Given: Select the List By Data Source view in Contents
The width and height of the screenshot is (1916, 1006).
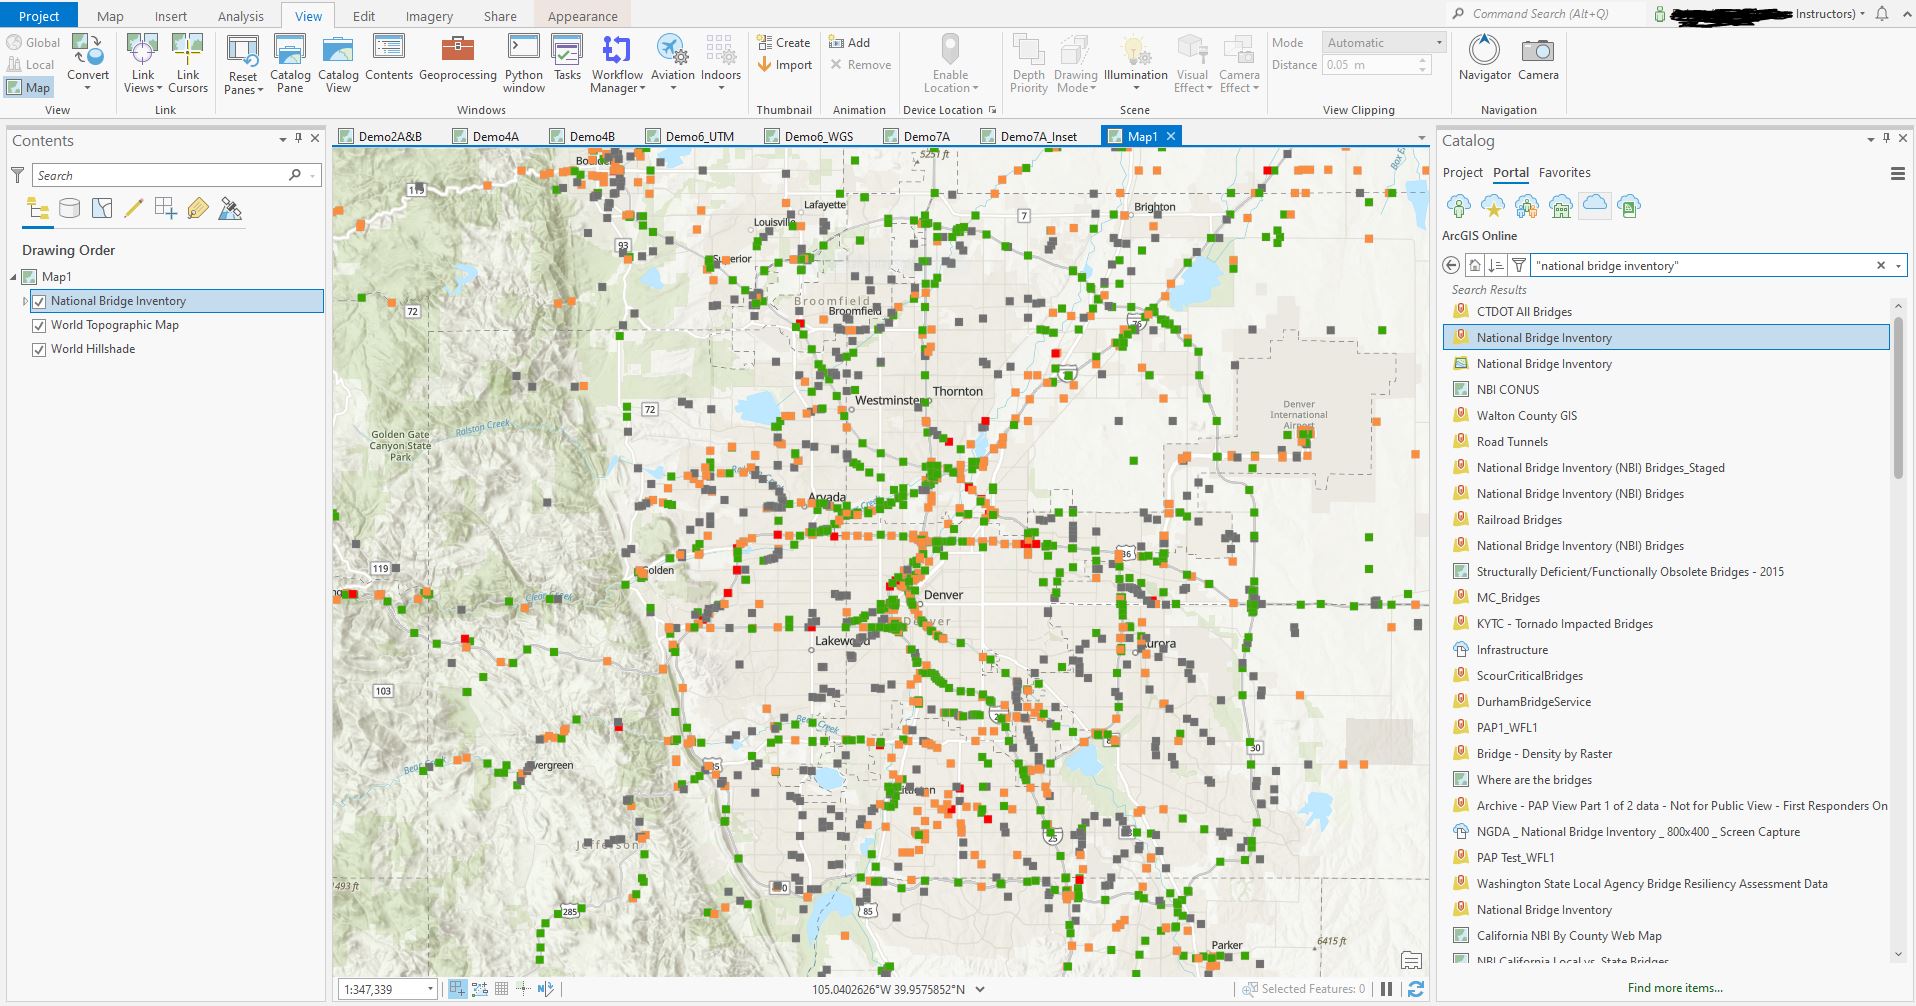Looking at the screenshot, I should [x=69, y=208].
